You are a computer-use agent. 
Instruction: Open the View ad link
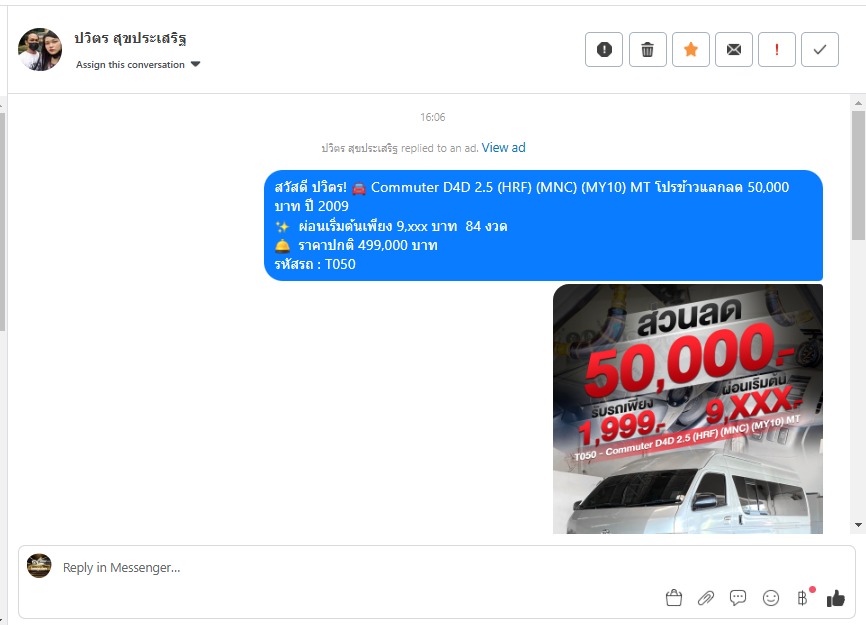[503, 147]
